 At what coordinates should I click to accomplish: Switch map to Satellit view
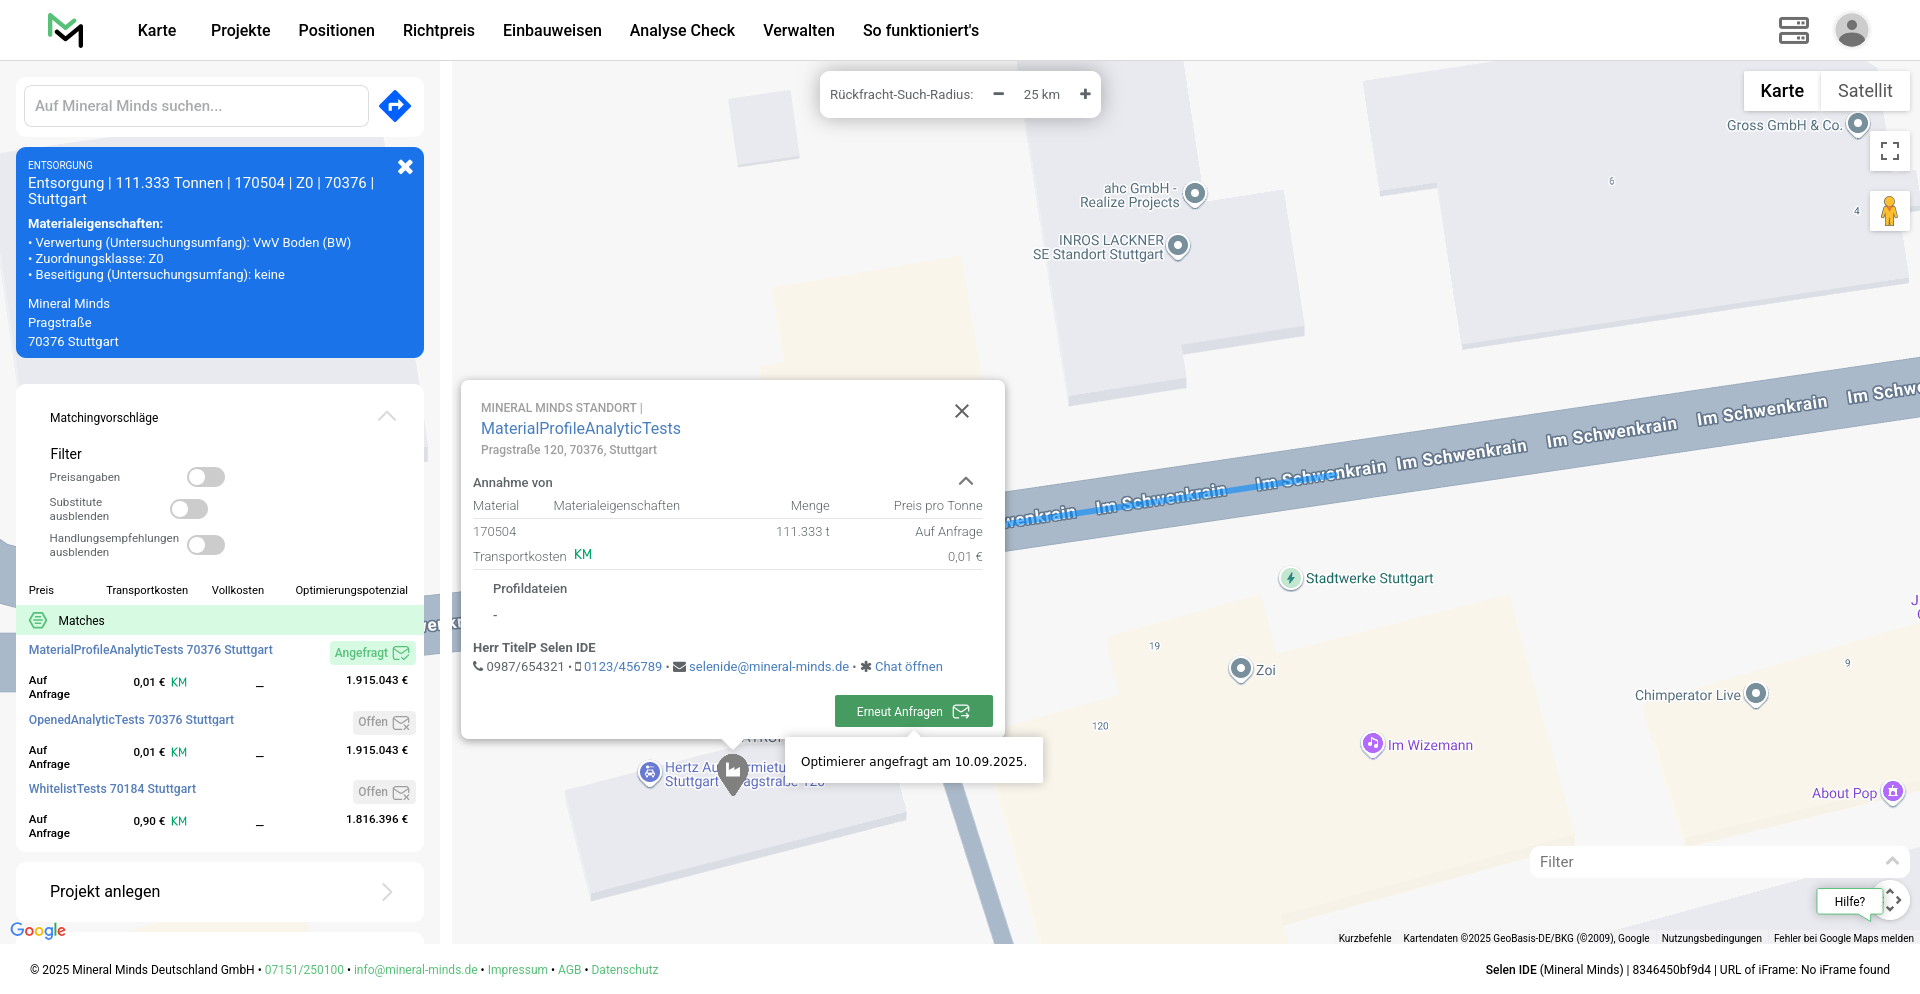pos(1864,91)
